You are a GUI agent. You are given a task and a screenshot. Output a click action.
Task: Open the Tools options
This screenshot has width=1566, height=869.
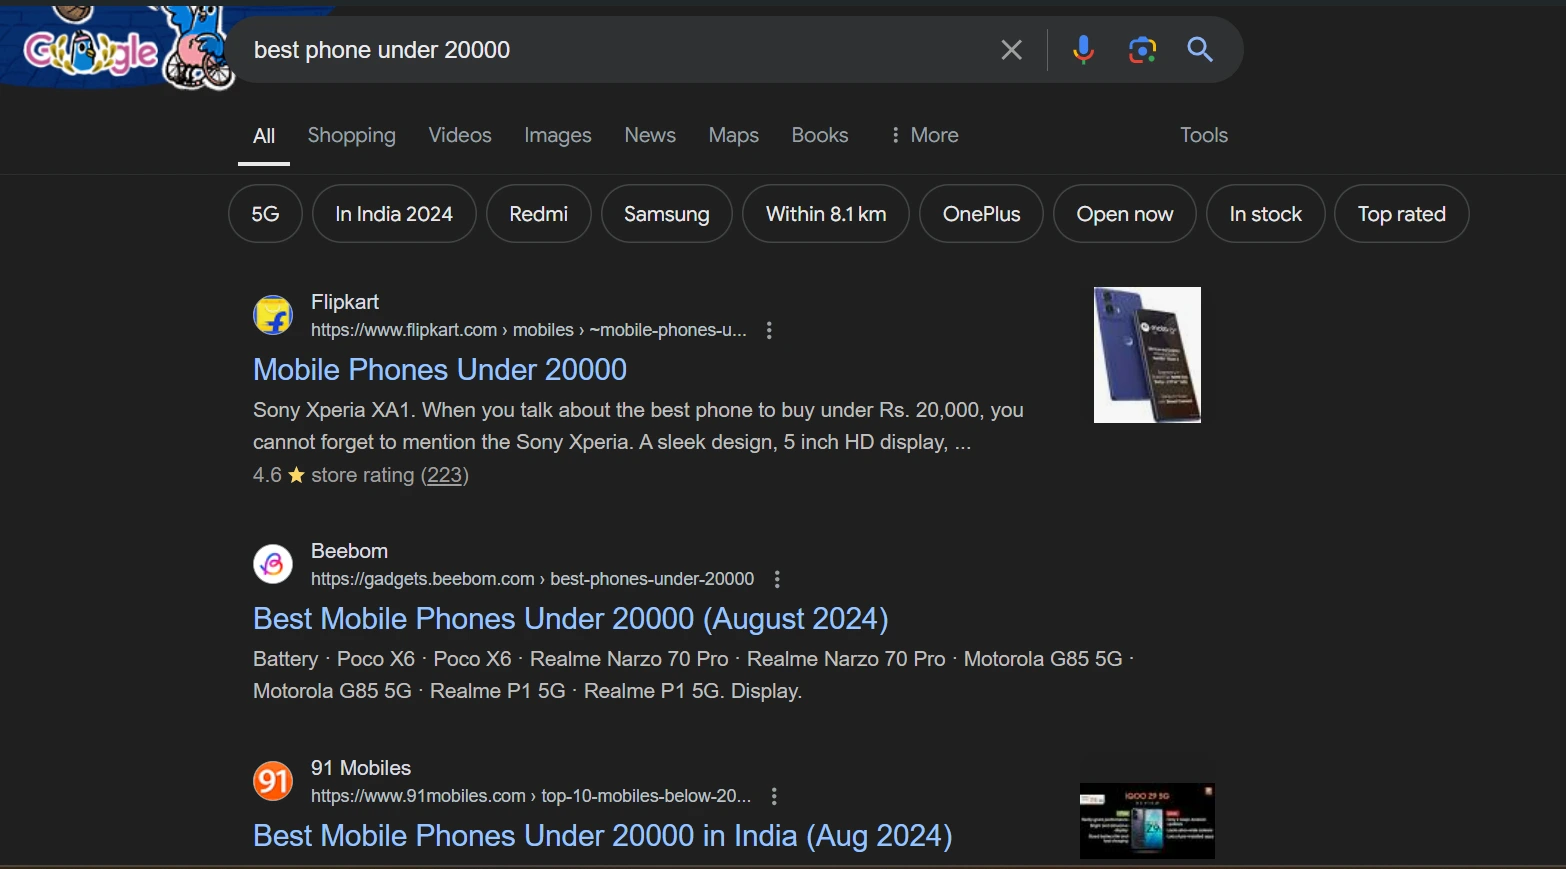[1204, 135]
